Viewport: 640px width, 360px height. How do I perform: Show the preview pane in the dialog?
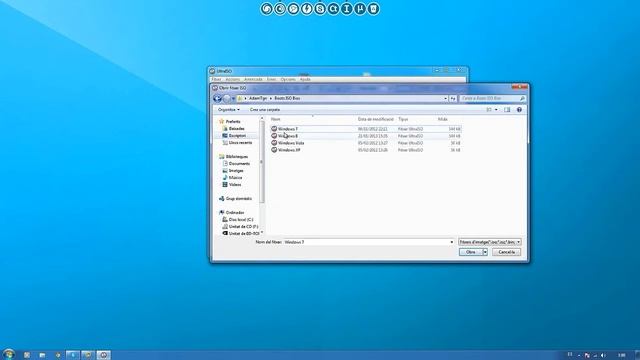click(507, 110)
